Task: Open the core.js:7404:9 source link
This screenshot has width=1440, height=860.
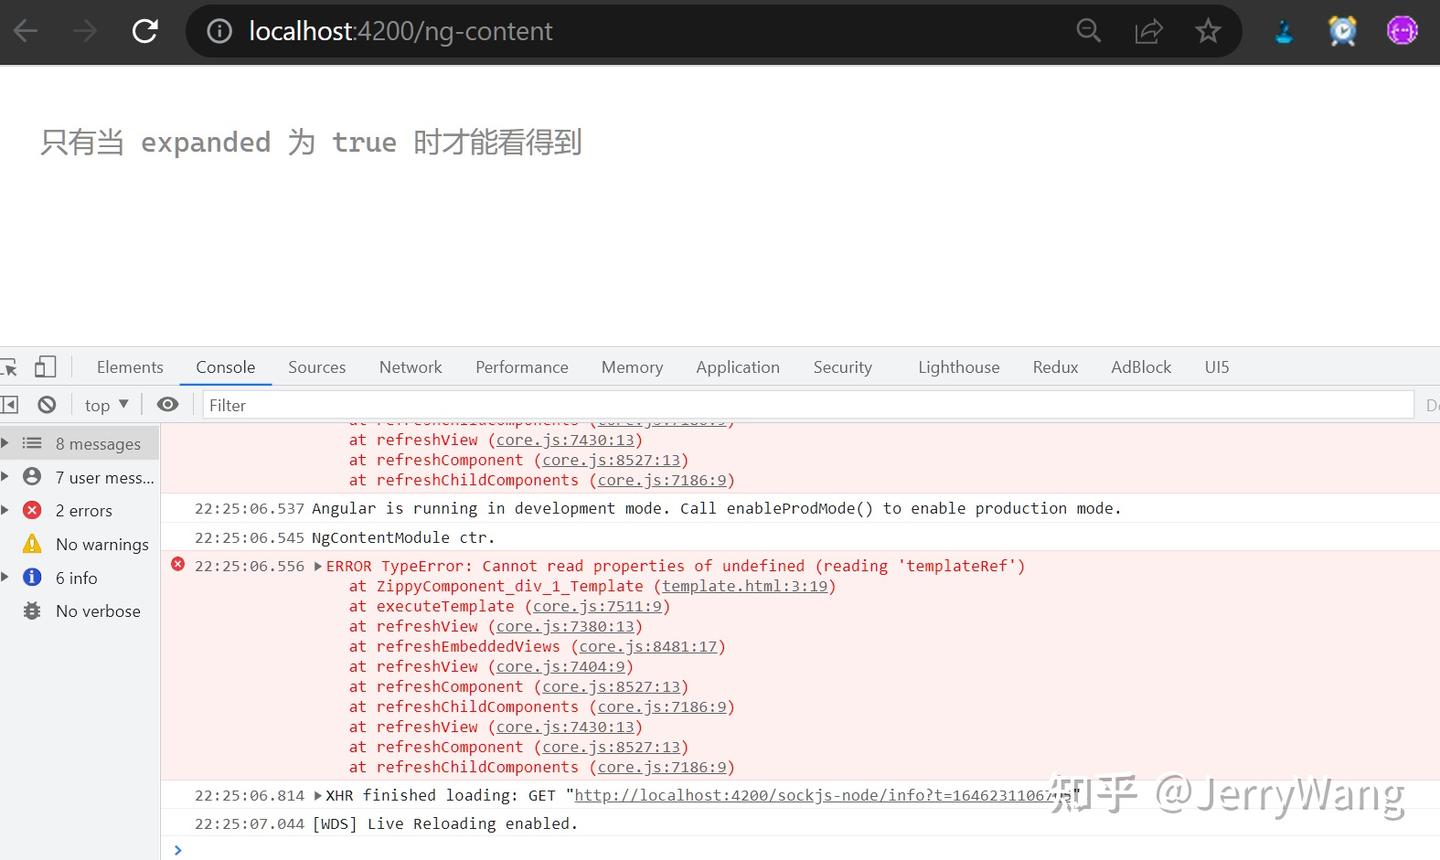Action: [x=561, y=666]
